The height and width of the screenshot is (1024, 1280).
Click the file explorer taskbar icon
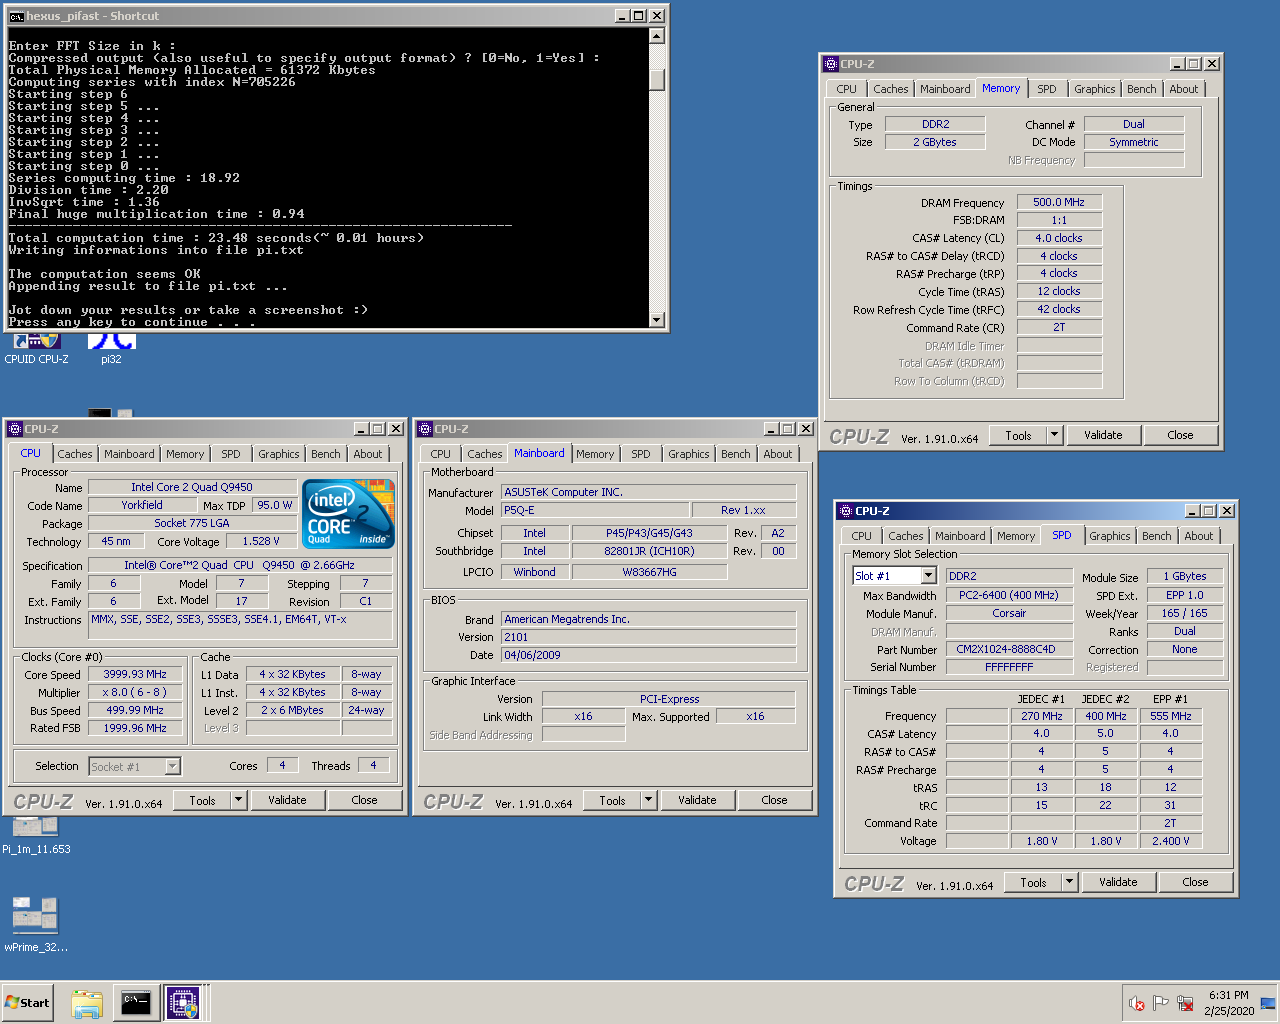87,1002
